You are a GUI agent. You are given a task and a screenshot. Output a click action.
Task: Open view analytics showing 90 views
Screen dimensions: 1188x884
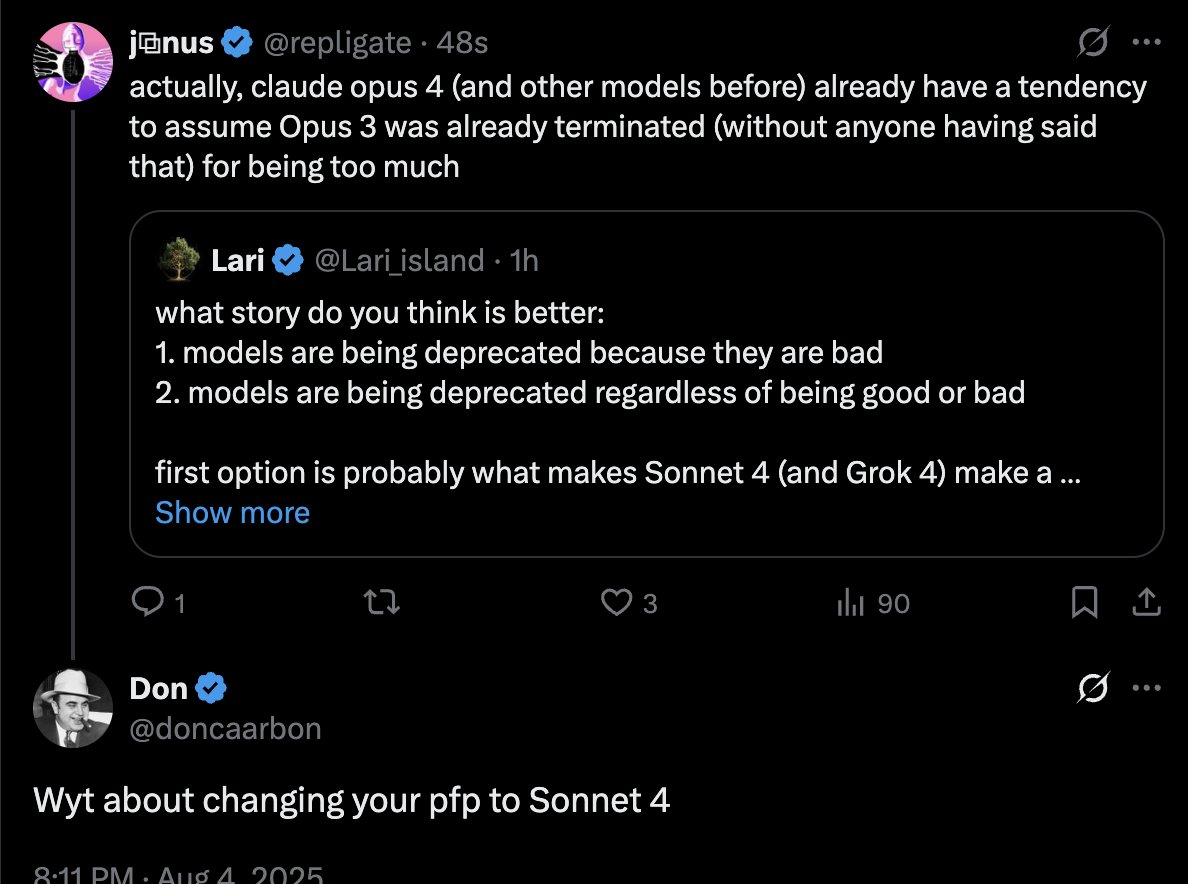(x=872, y=602)
